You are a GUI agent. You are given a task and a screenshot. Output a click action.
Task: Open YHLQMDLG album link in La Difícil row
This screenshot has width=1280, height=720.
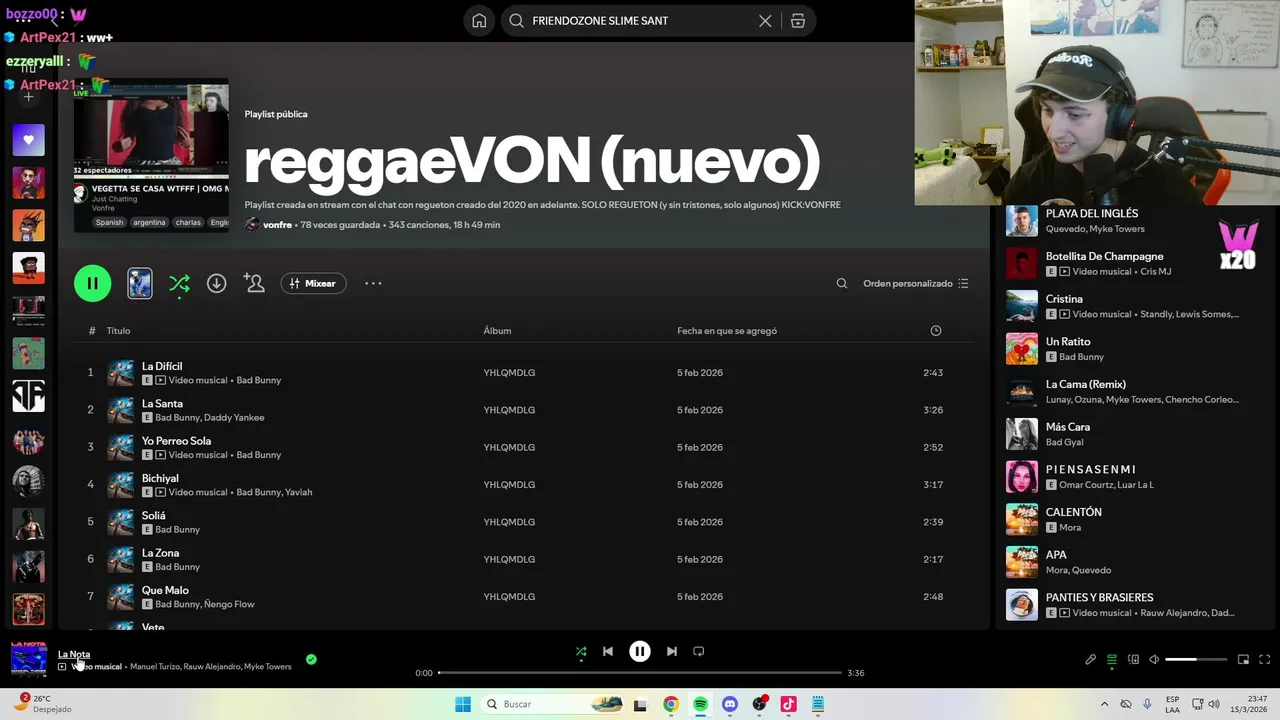coord(509,373)
